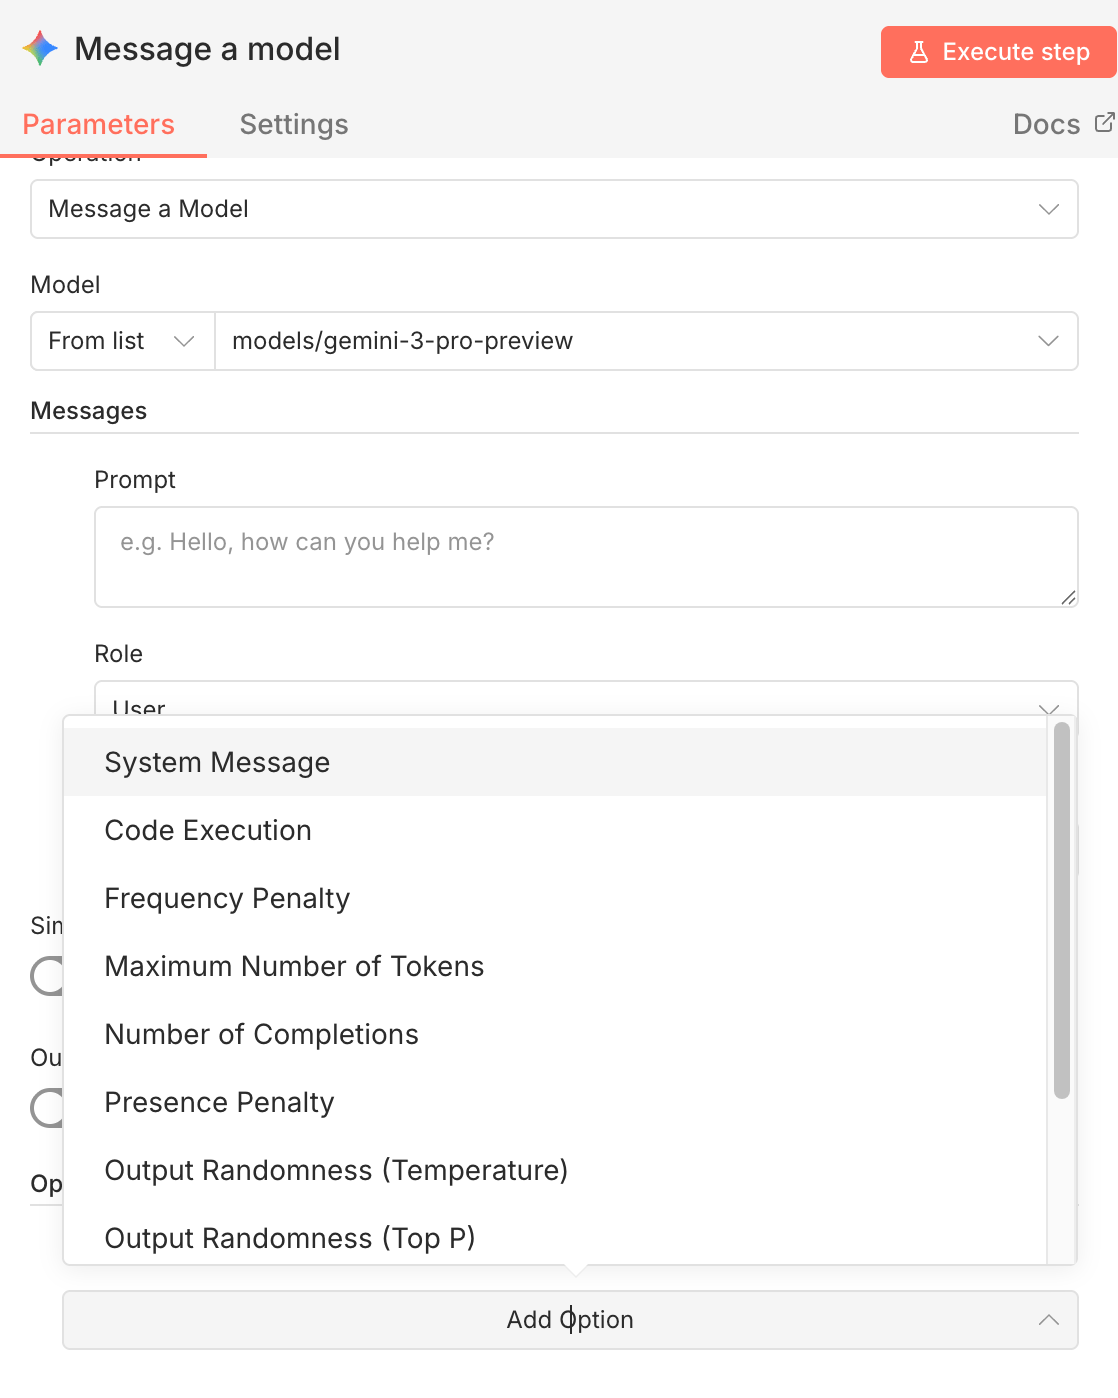Screen dimensions: 1118x1398
Task: Click inside the Prompt text field
Action: [x=586, y=556]
